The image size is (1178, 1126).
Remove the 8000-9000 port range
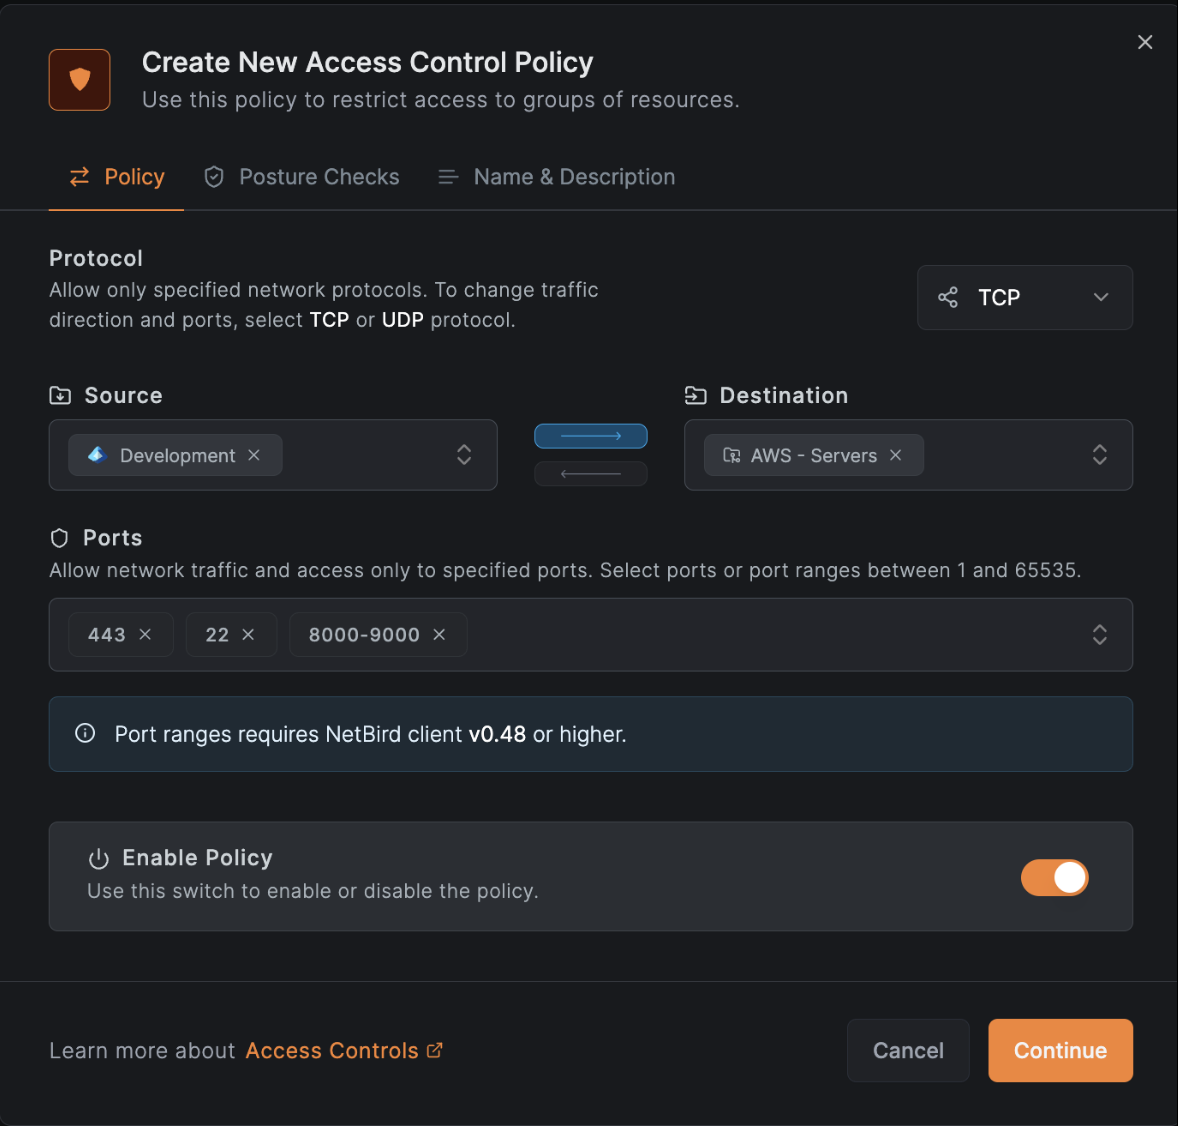[439, 635]
